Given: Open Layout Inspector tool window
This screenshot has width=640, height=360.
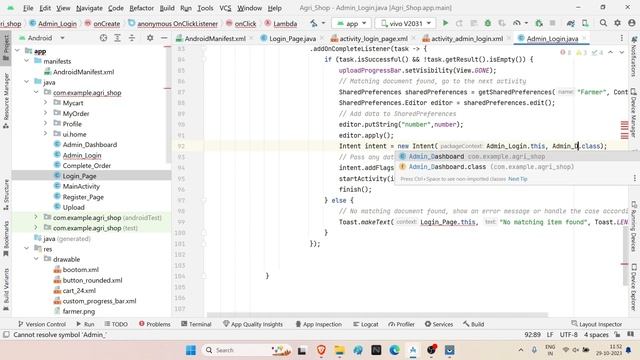Looking at the screenshot, I should point(596,324).
